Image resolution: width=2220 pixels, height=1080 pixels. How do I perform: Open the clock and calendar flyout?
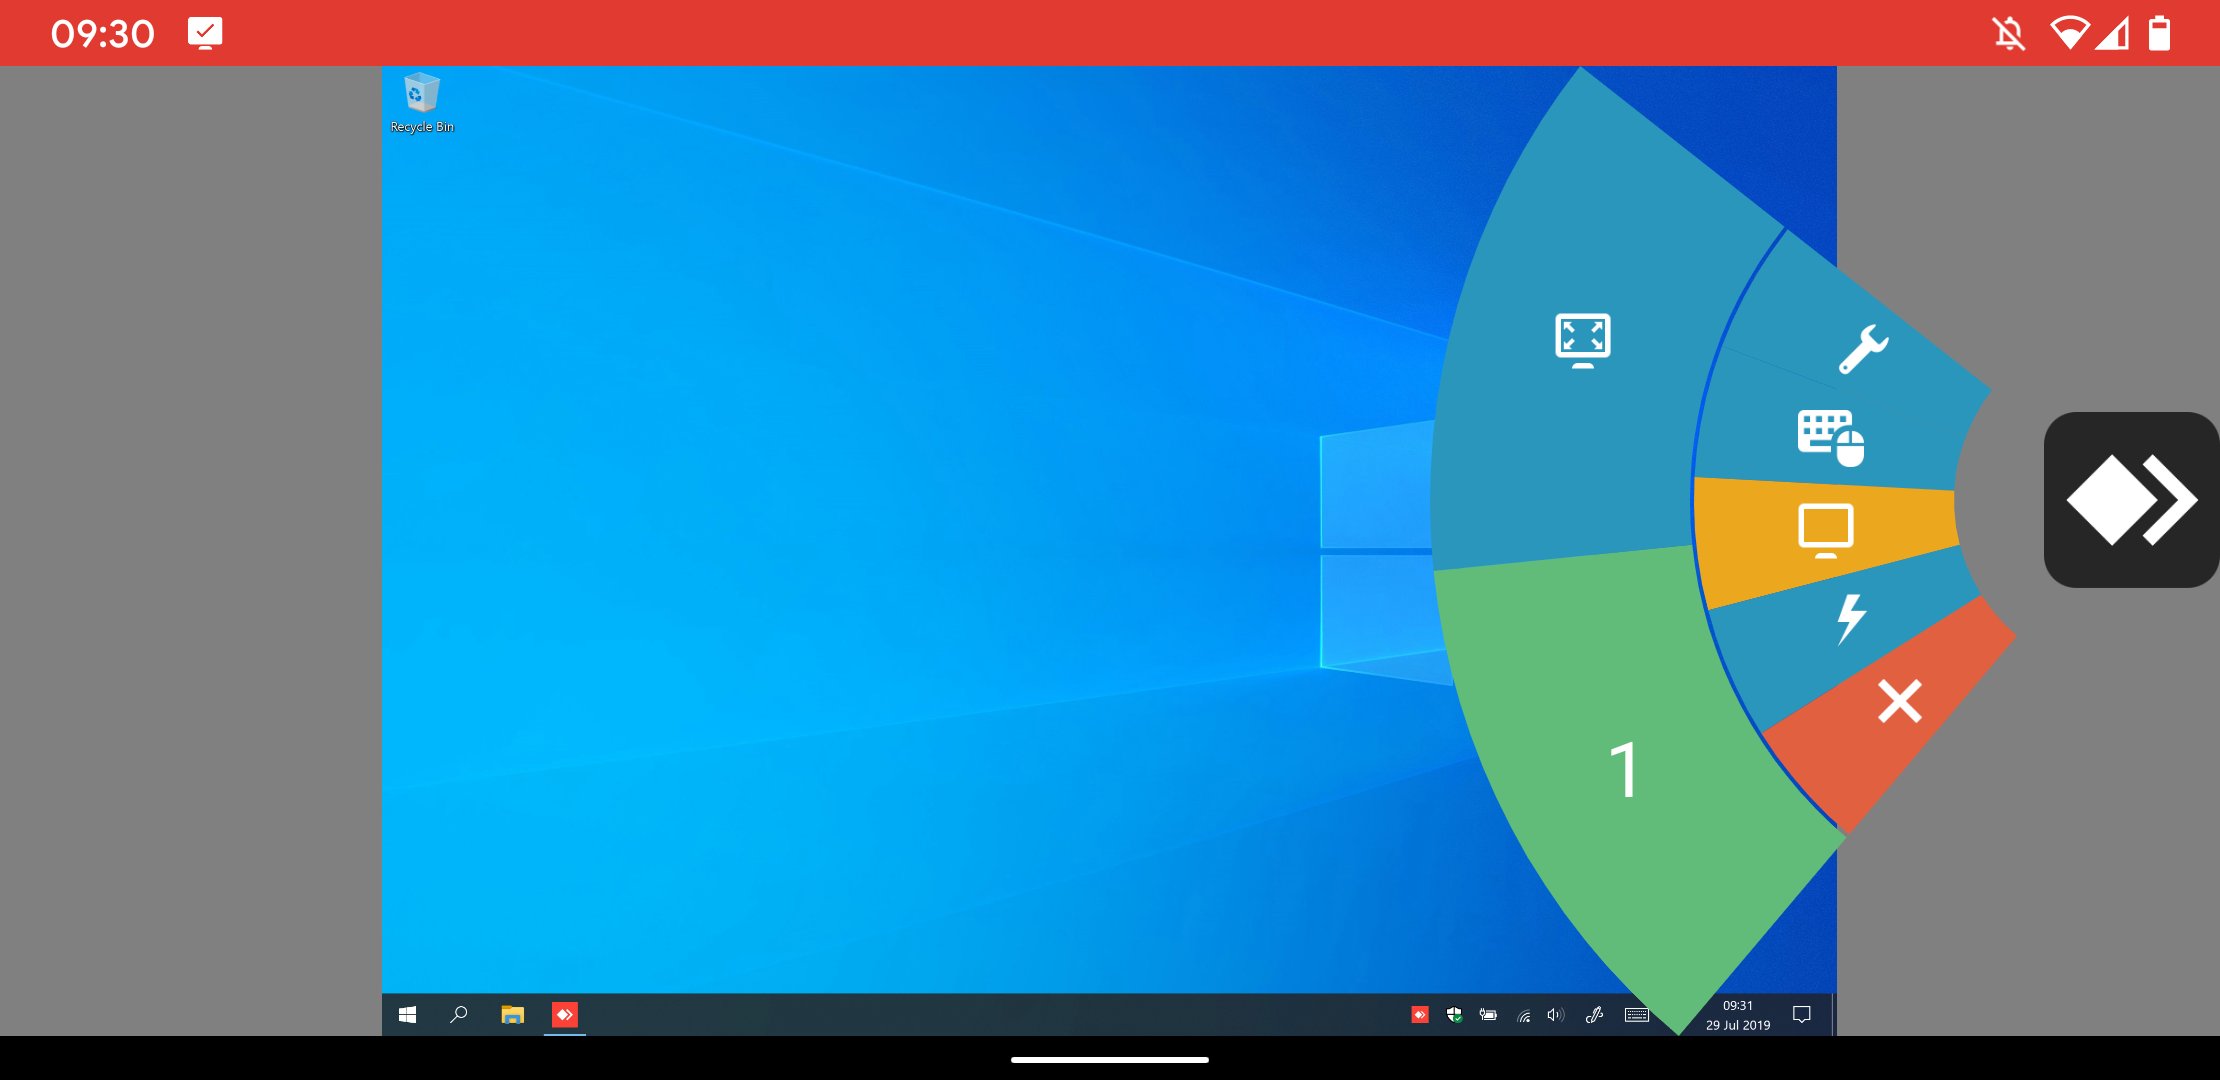coord(1737,1015)
